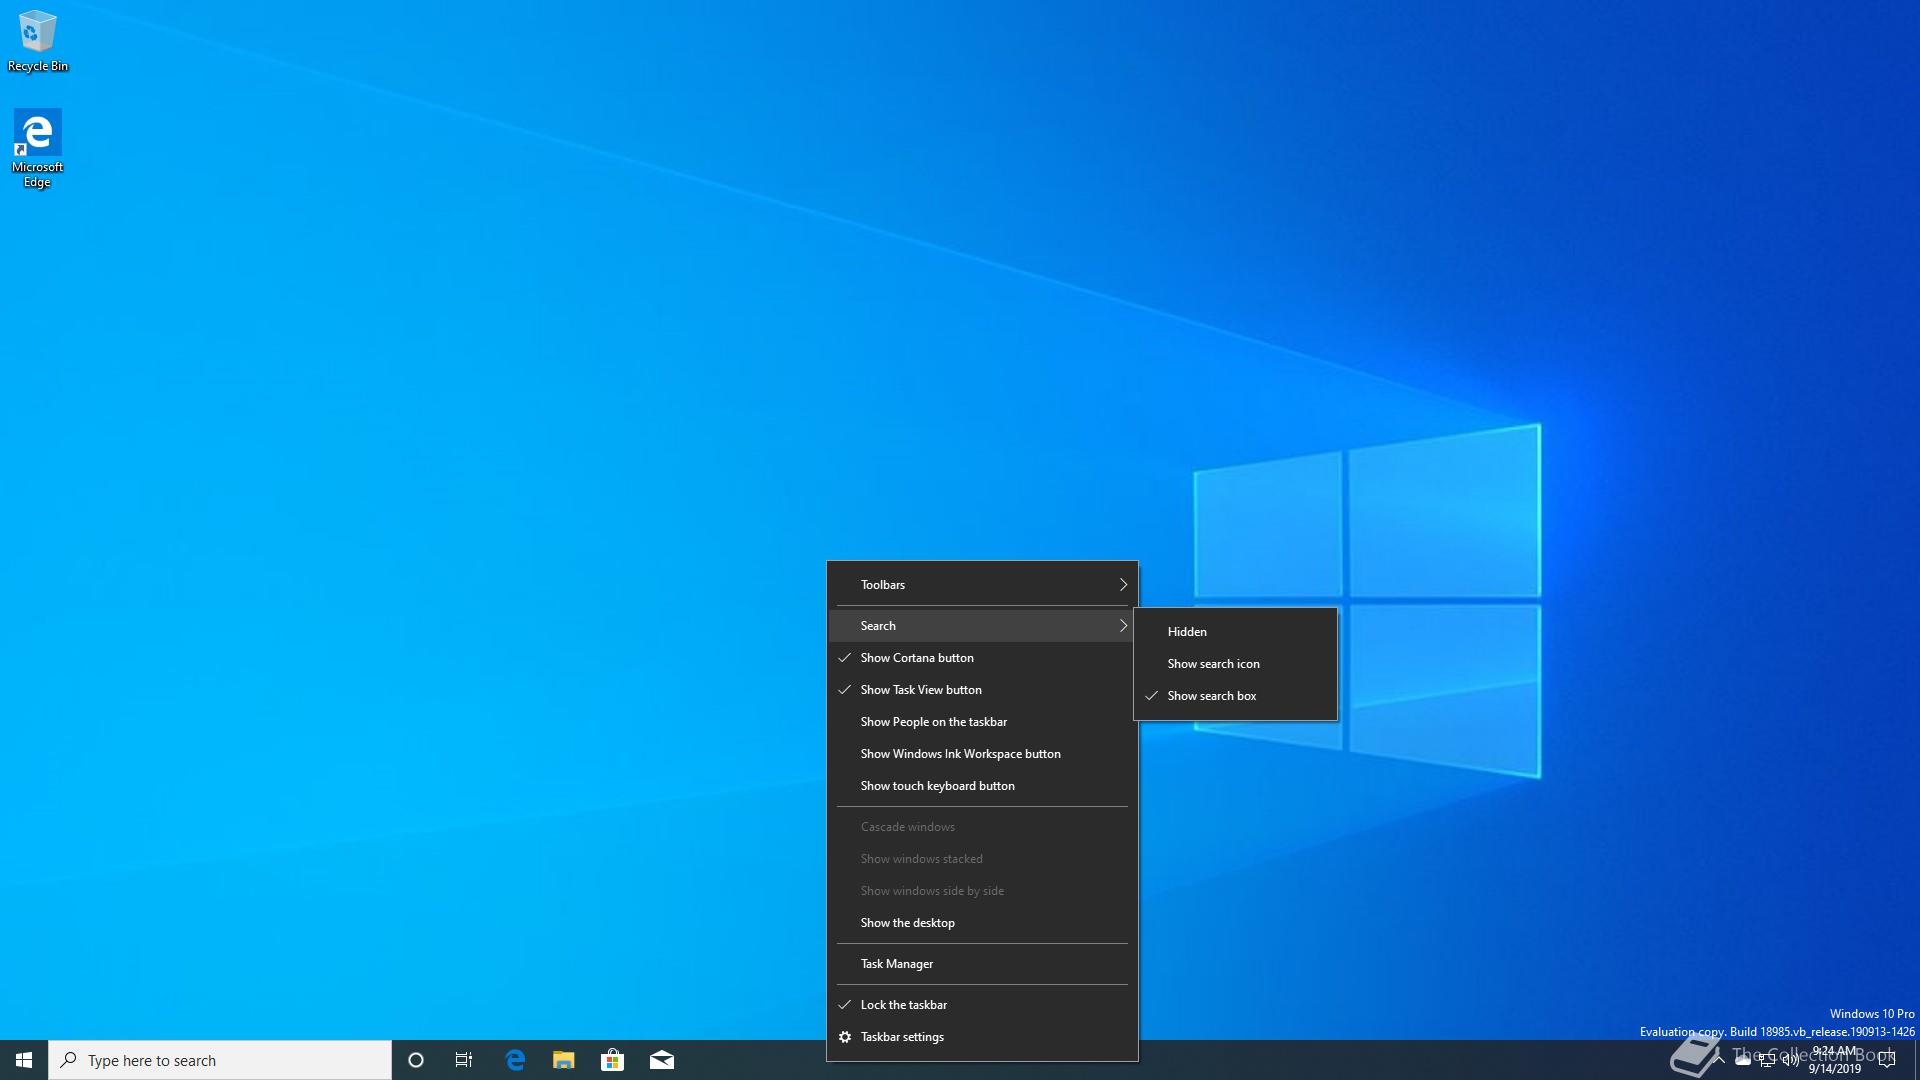Click the gear icon beside Taskbar settings

pos(845,1037)
